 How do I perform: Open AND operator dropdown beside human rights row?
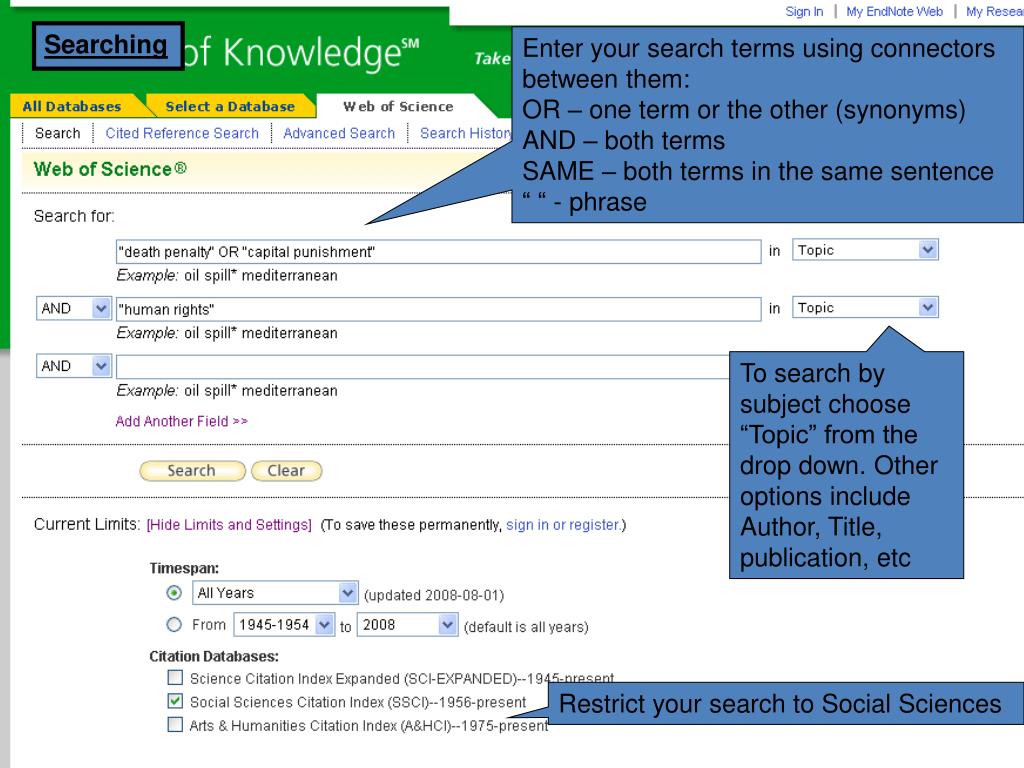(74, 308)
